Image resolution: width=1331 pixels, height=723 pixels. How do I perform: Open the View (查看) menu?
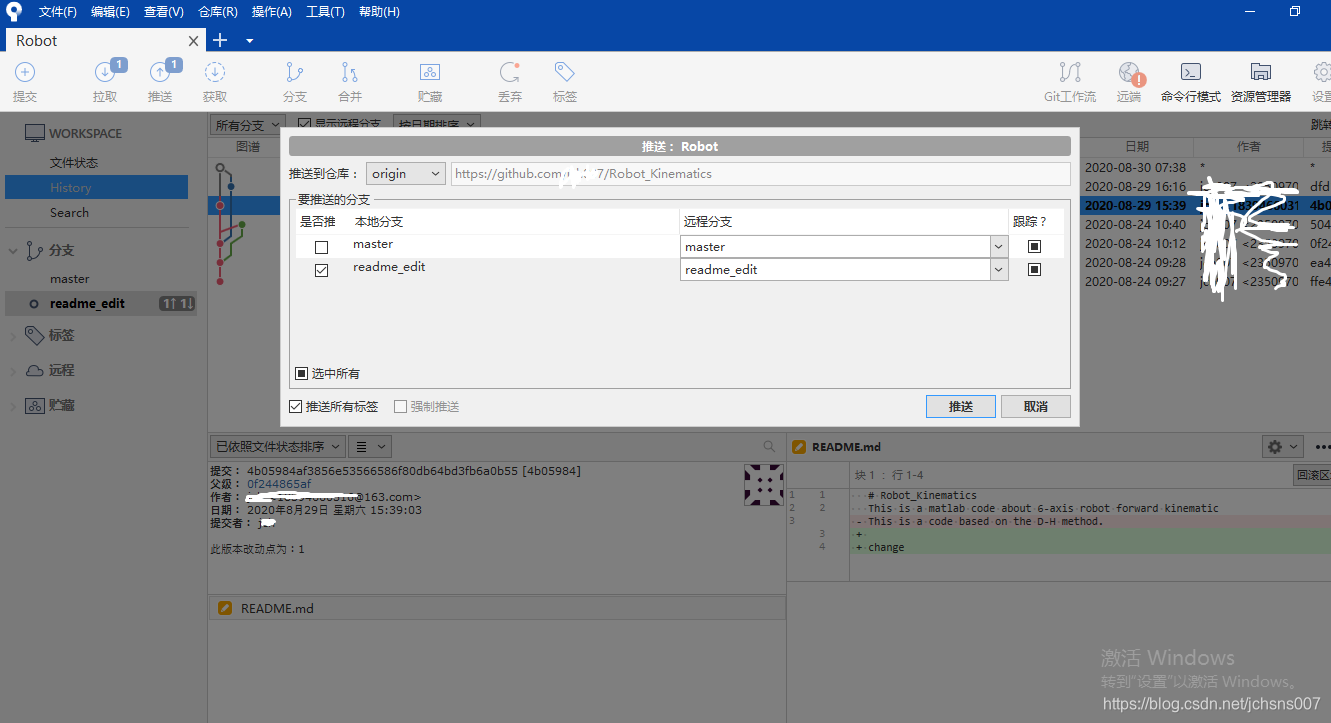click(x=164, y=12)
